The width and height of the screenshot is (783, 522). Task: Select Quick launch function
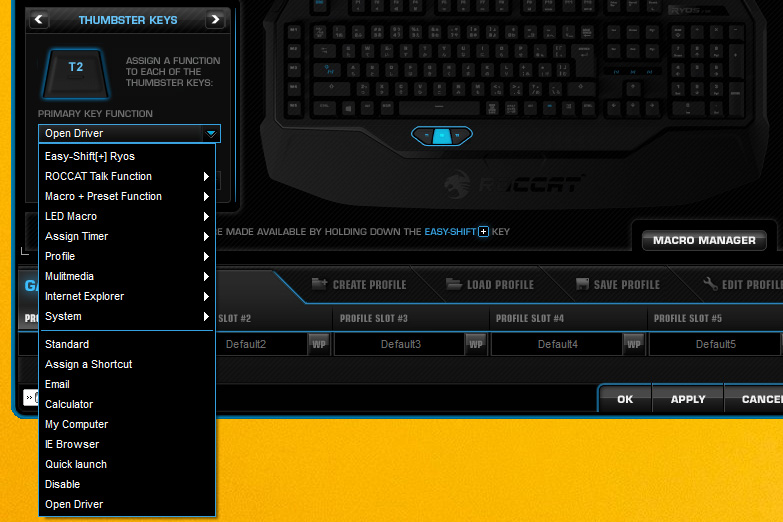click(x=127, y=464)
